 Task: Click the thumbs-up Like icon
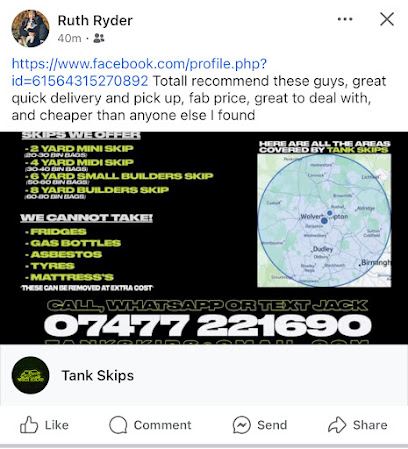tap(29, 425)
